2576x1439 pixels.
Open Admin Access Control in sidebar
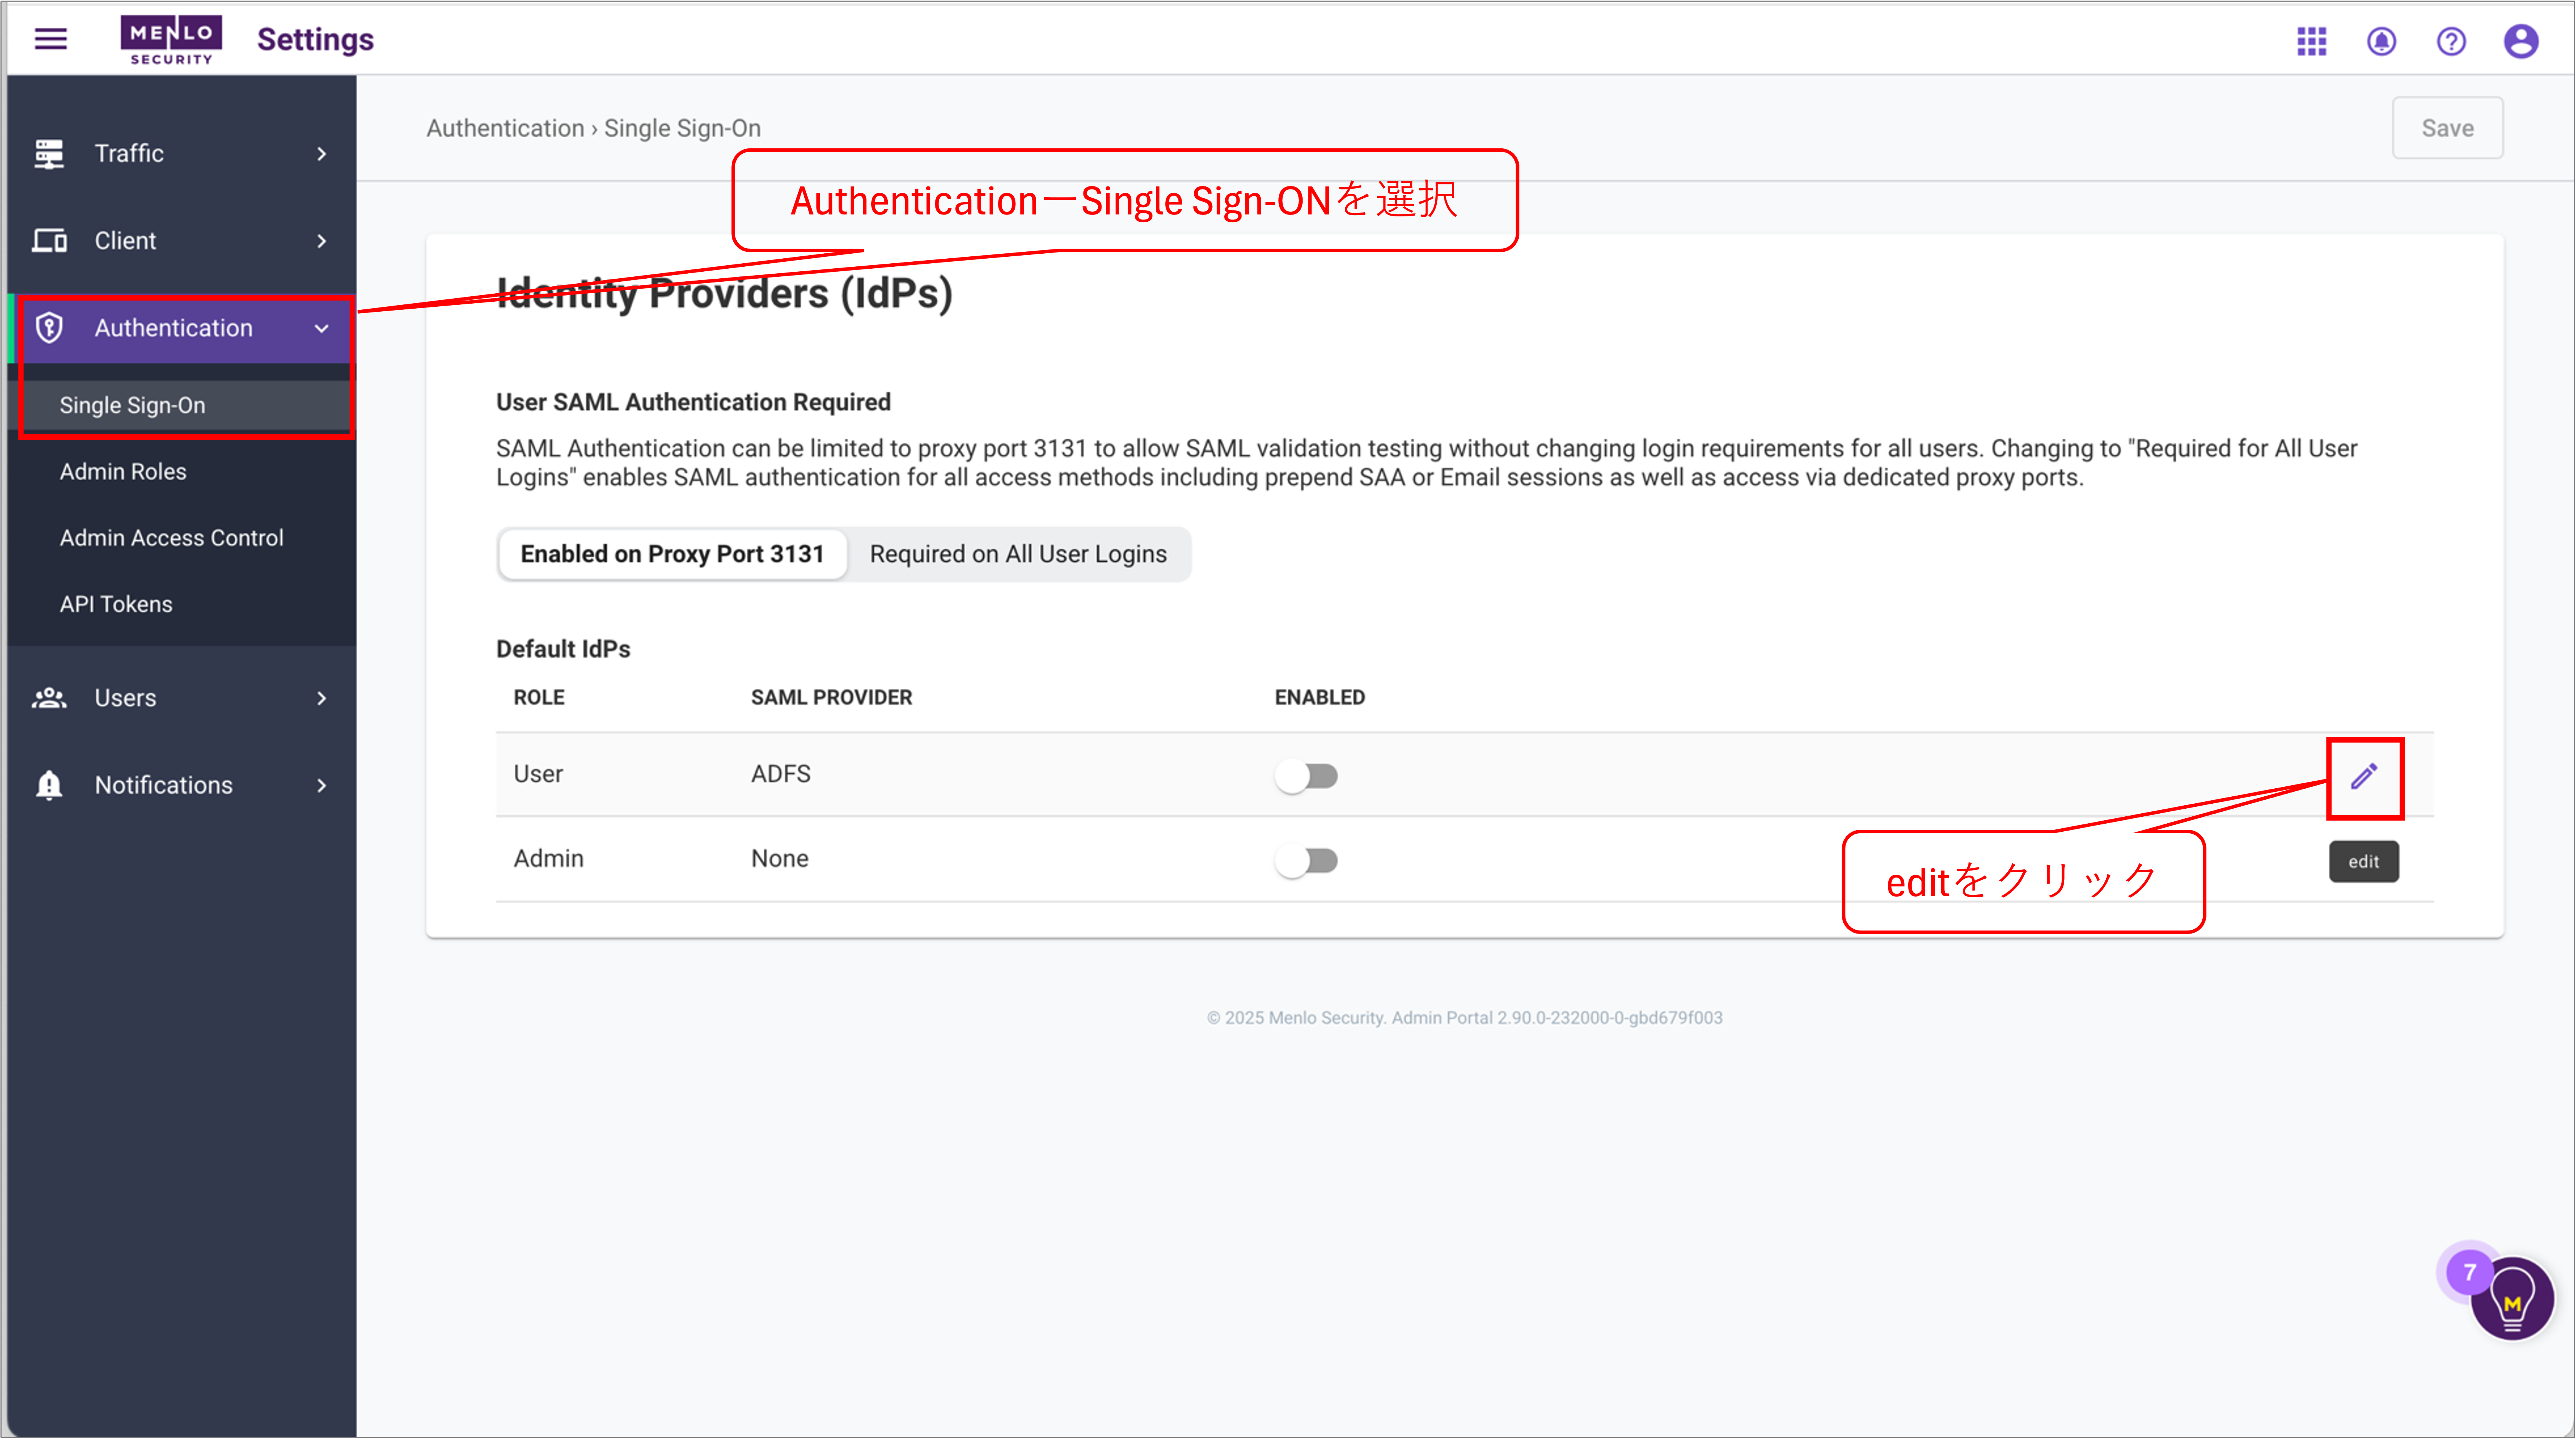tap(171, 538)
